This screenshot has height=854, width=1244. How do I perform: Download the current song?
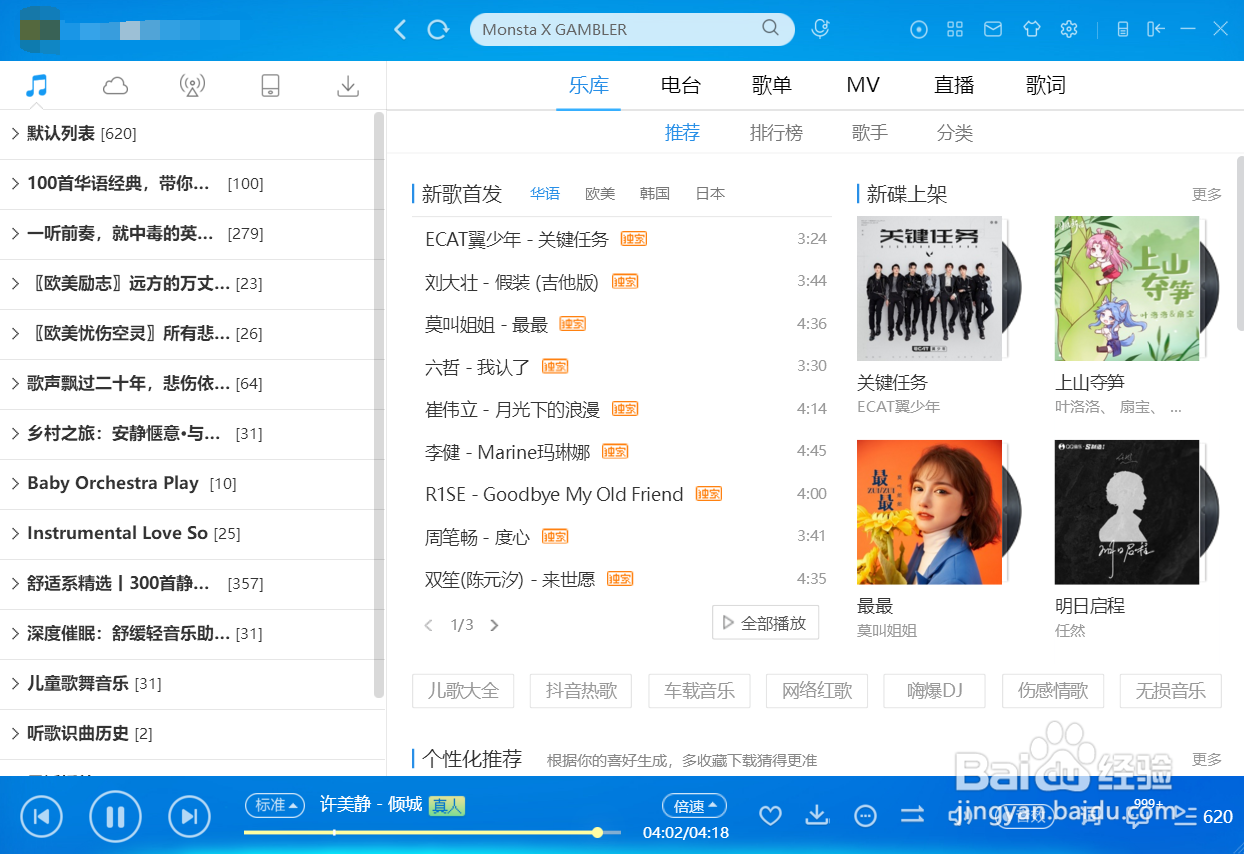click(817, 815)
